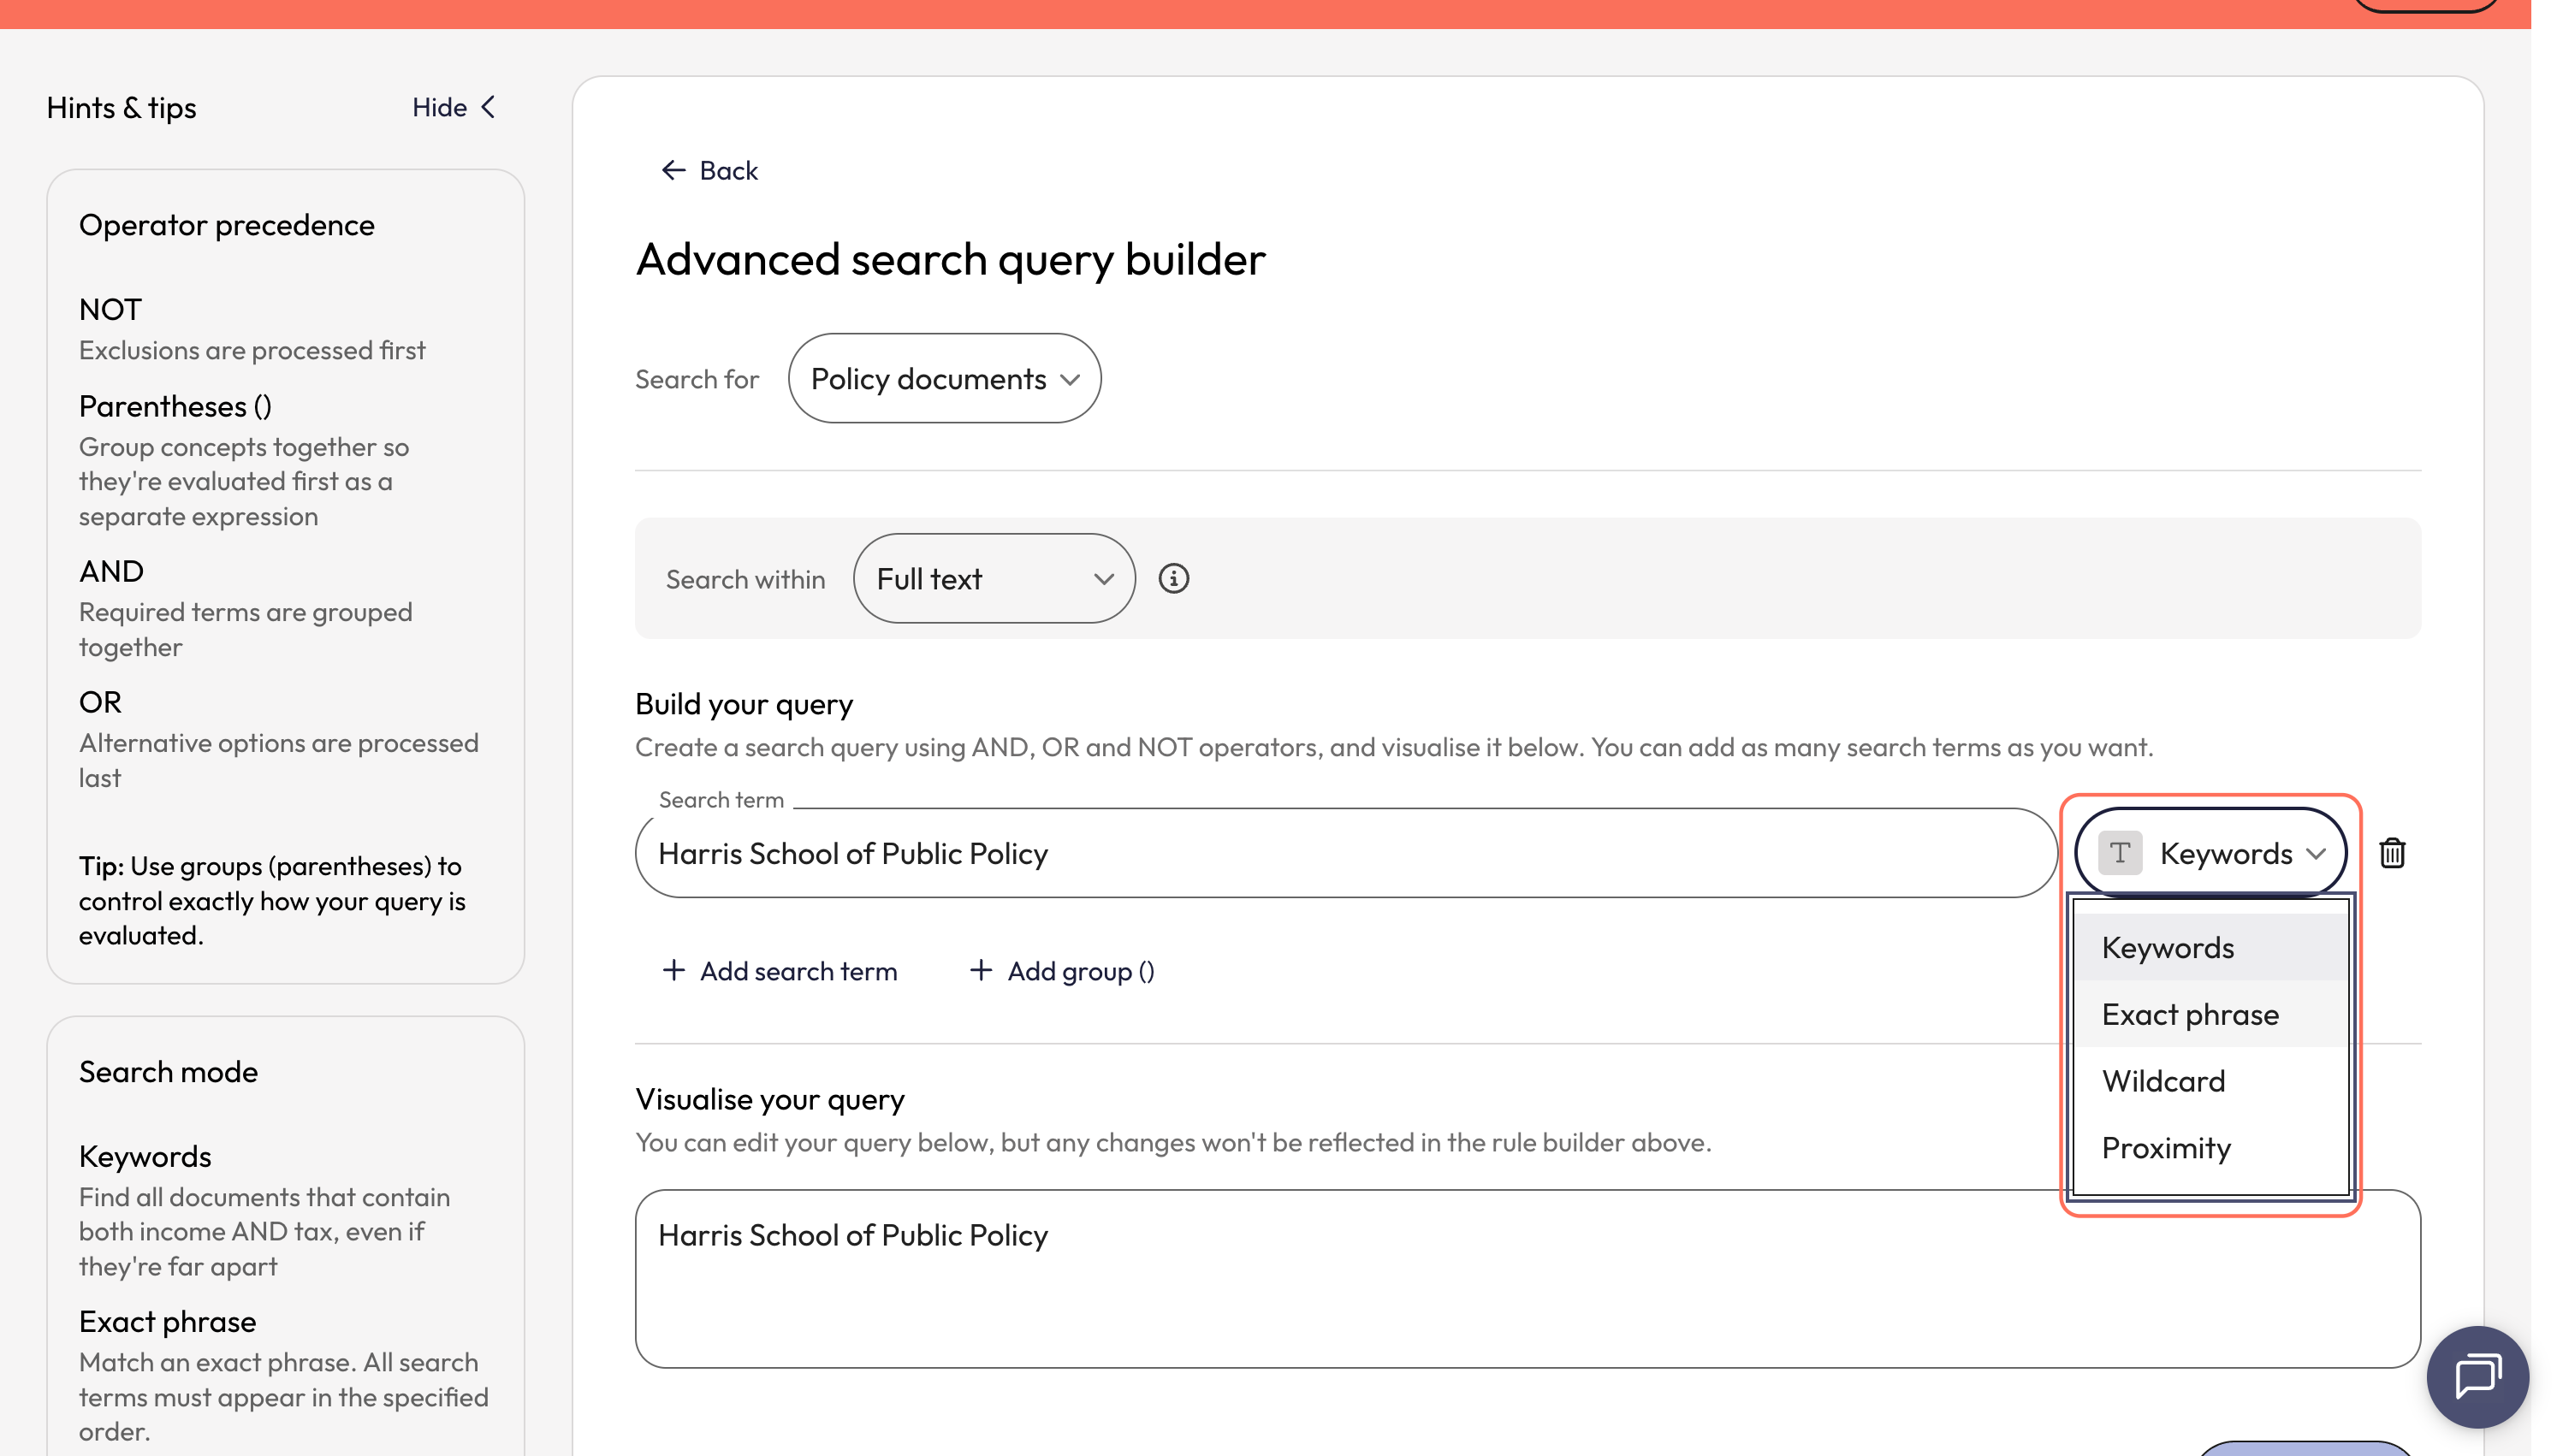This screenshot has height=1456, width=2557.
Task: Click the Search for label
Action: click(697, 379)
